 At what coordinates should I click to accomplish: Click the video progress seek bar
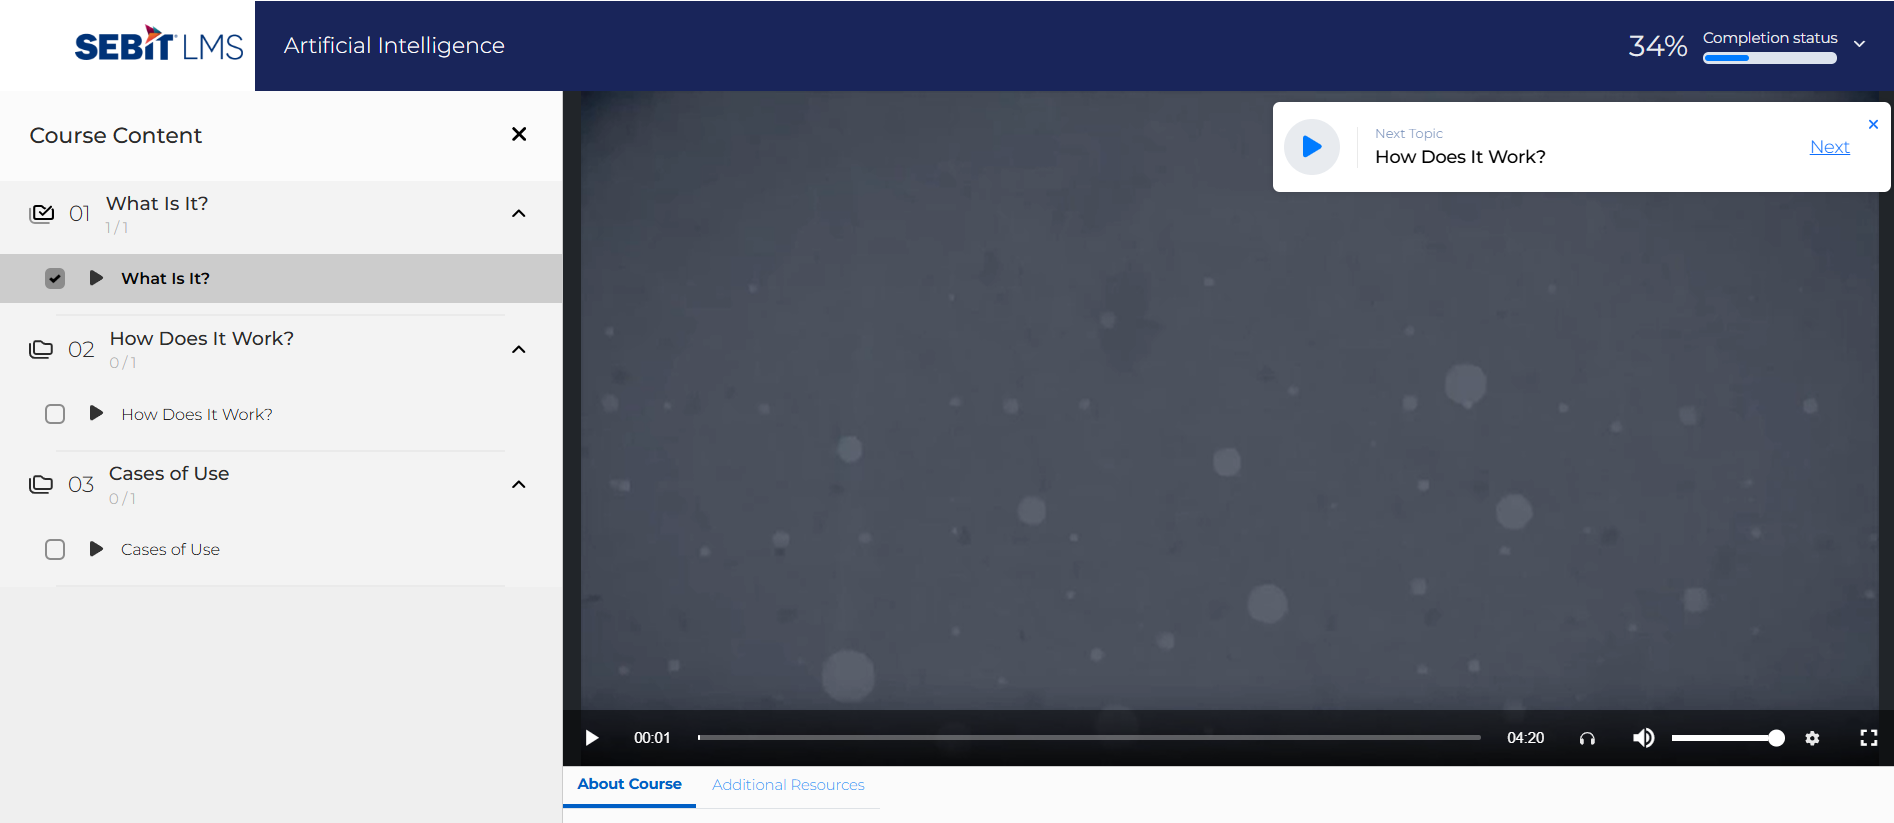point(1089,738)
